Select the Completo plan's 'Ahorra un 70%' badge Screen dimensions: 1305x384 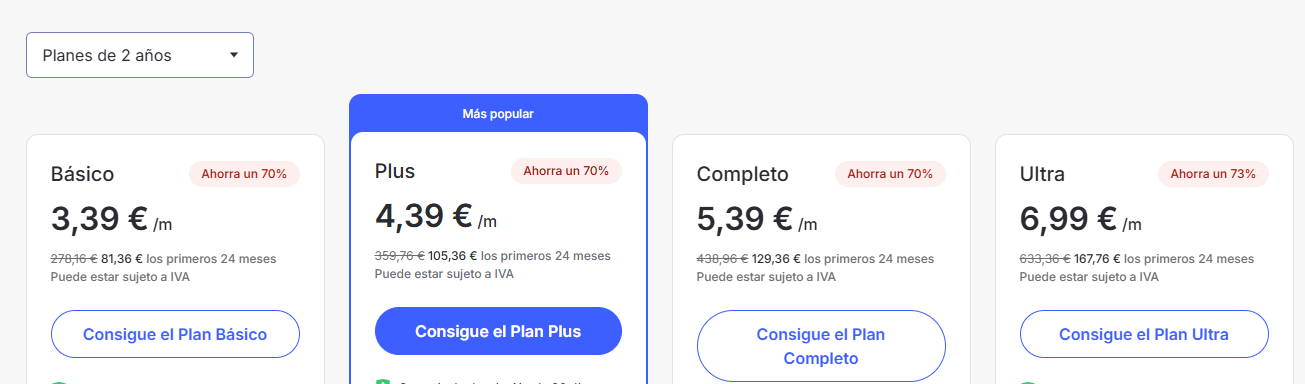[x=890, y=174]
